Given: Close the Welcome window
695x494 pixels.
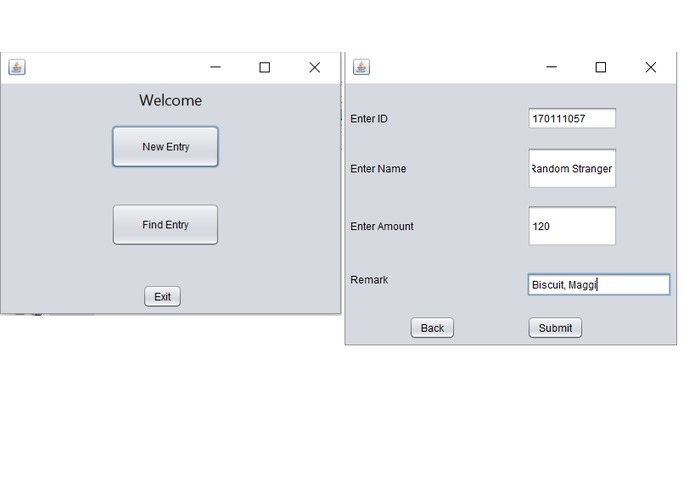Looking at the screenshot, I should pos(315,67).
